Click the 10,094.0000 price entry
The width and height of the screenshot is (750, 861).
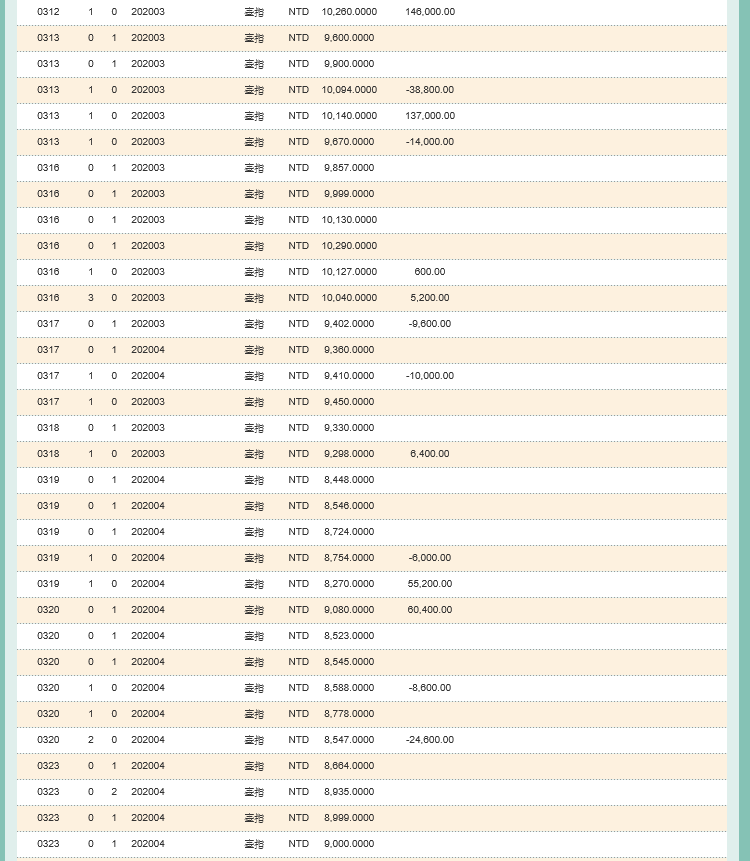tap(349, 90)
